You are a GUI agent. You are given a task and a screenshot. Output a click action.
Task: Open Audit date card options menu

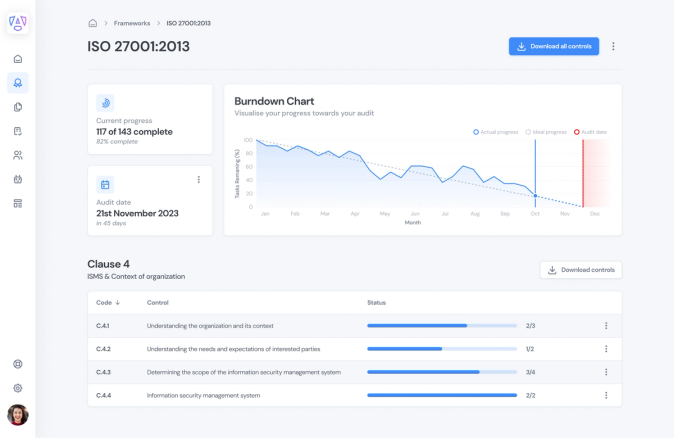coord(199,179)
